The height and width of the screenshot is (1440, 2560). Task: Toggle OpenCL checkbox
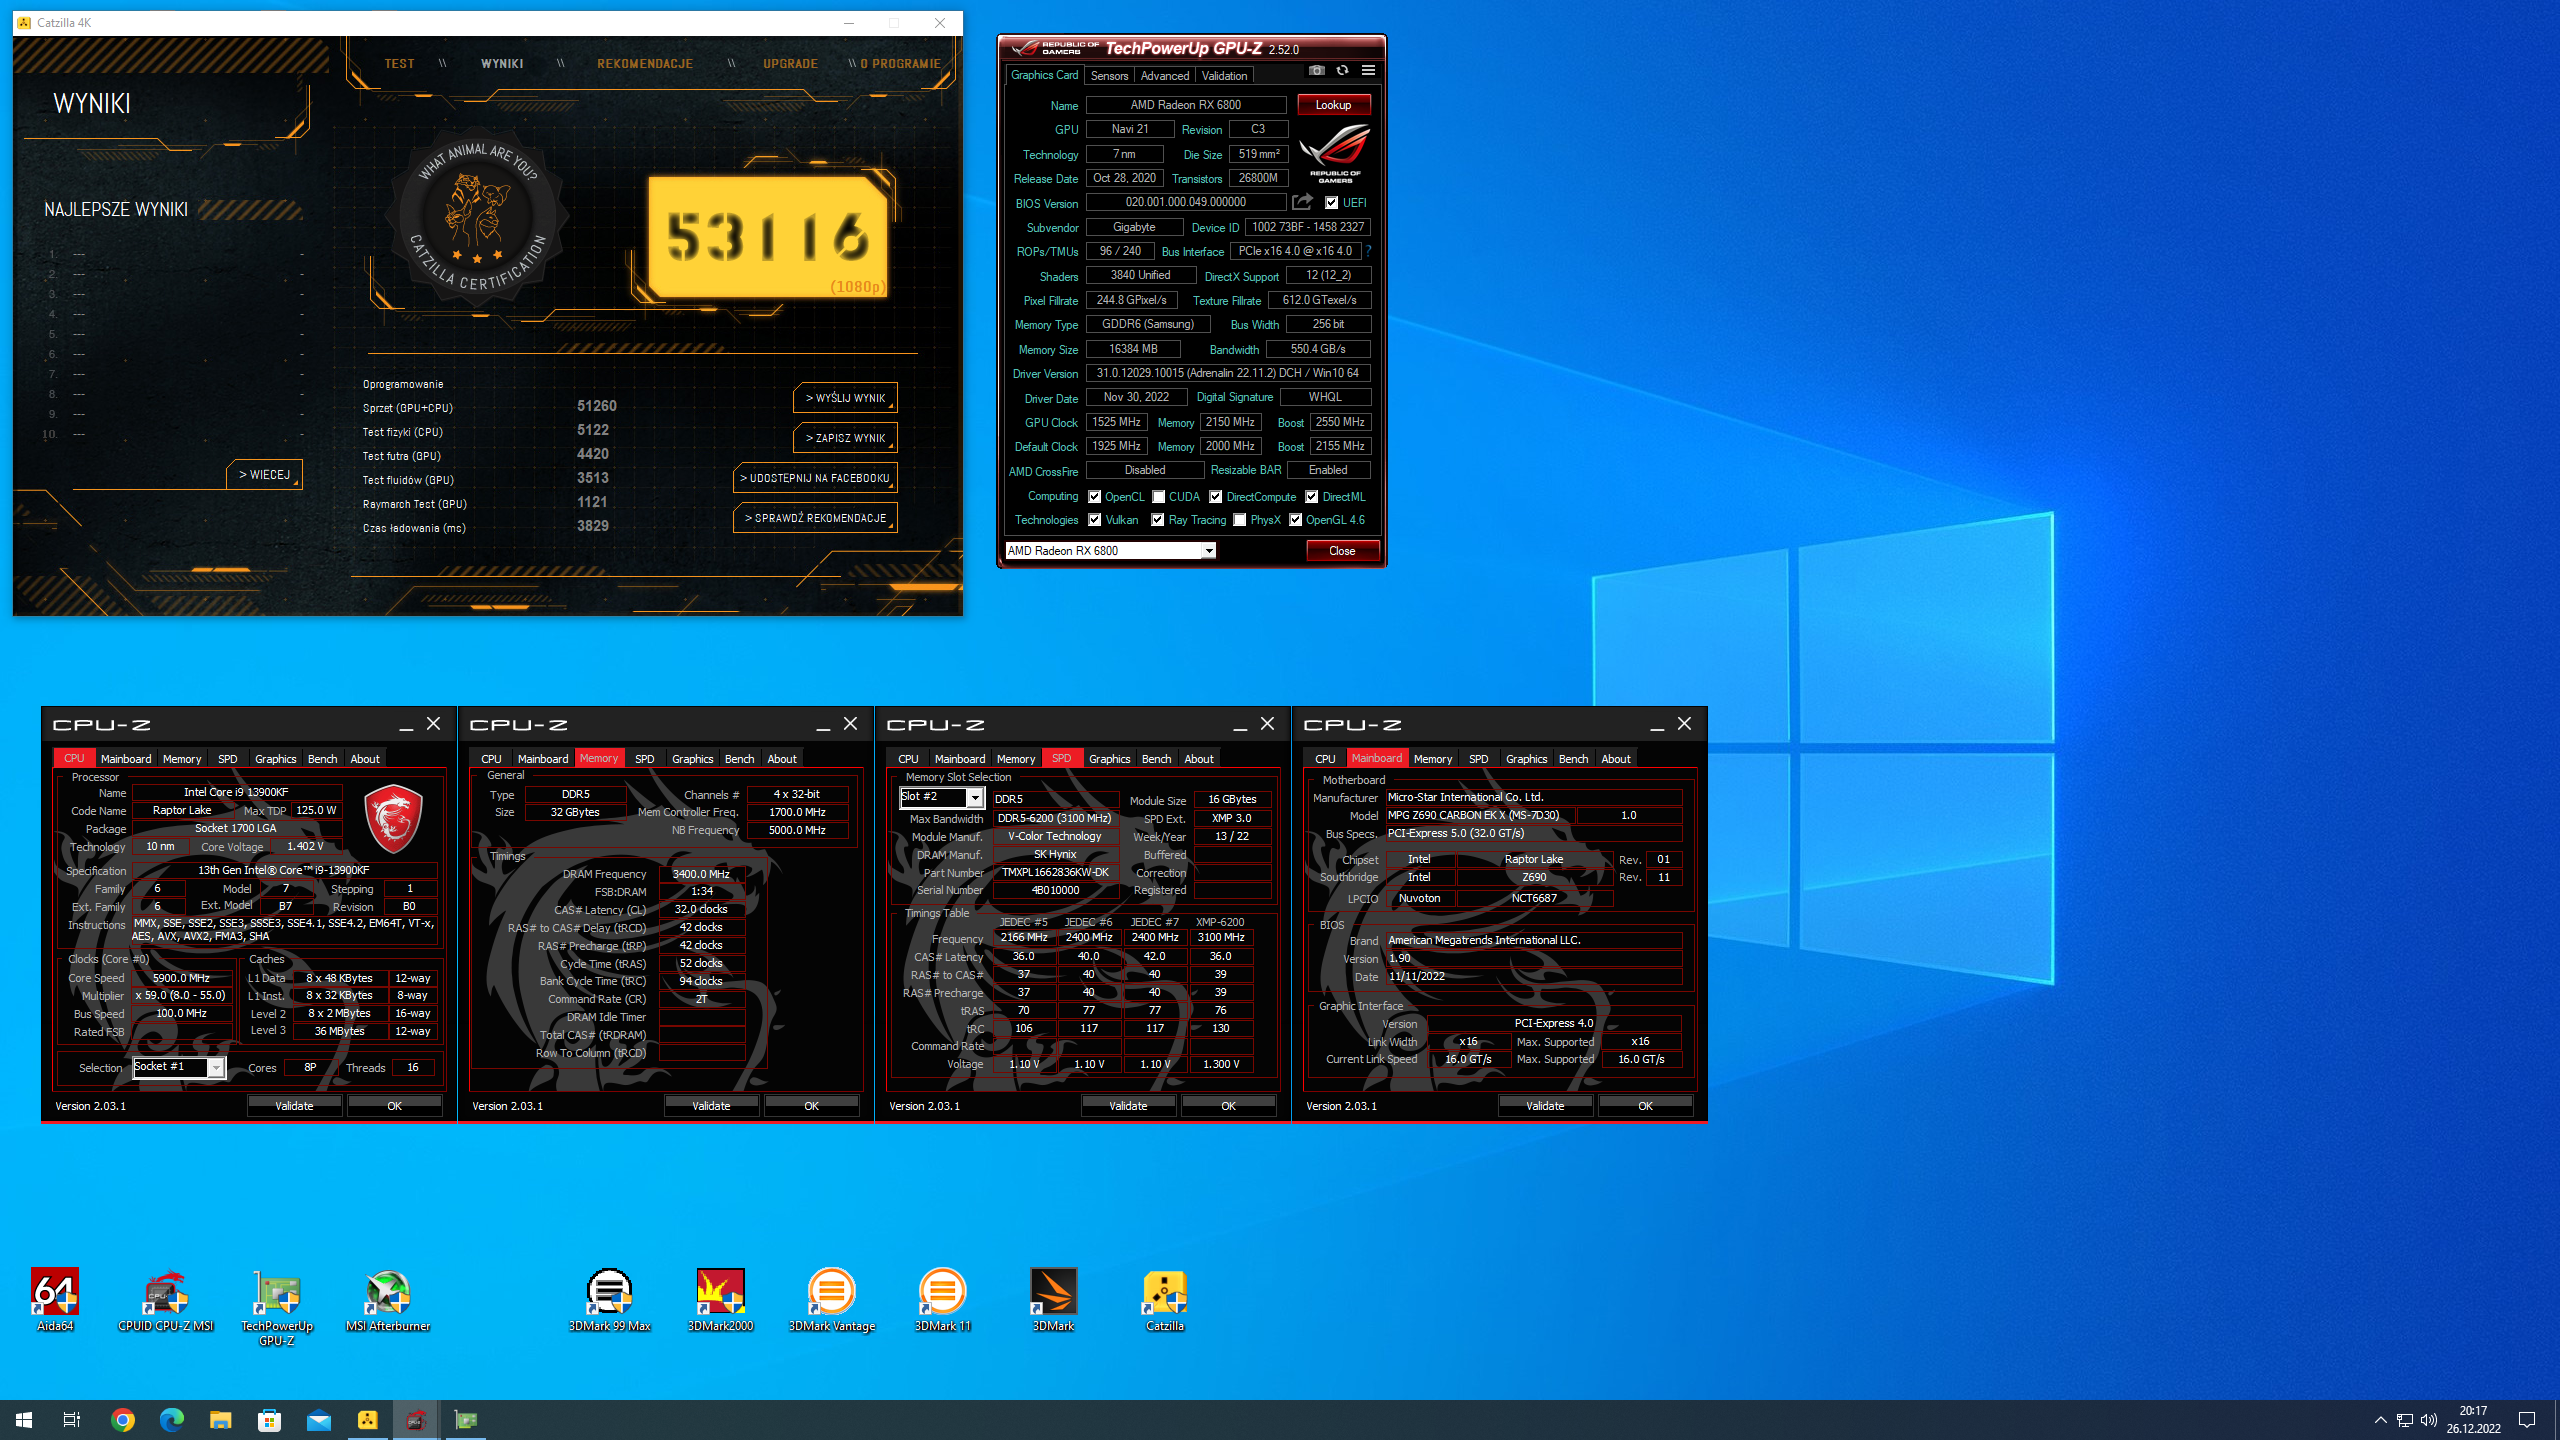pyautogui.click(x=1095, y=497)
